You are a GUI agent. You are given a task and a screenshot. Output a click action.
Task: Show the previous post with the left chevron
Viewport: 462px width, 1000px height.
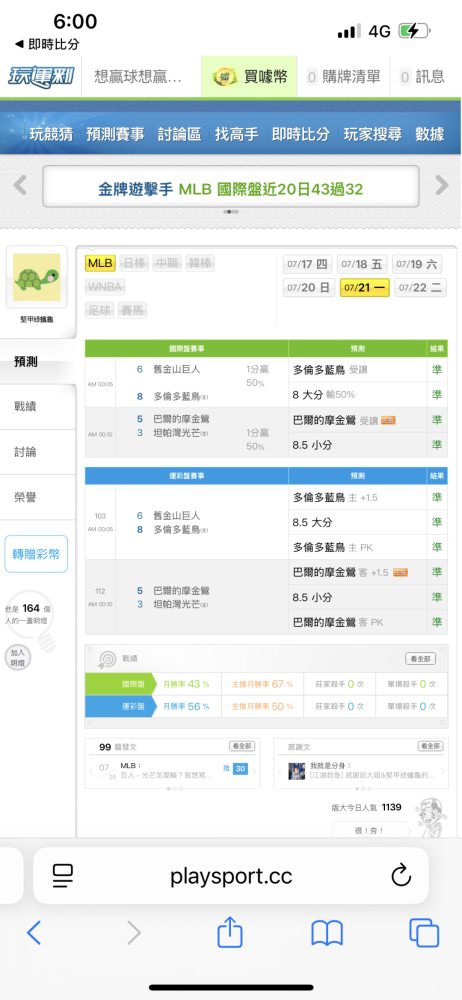click(91, 771)
